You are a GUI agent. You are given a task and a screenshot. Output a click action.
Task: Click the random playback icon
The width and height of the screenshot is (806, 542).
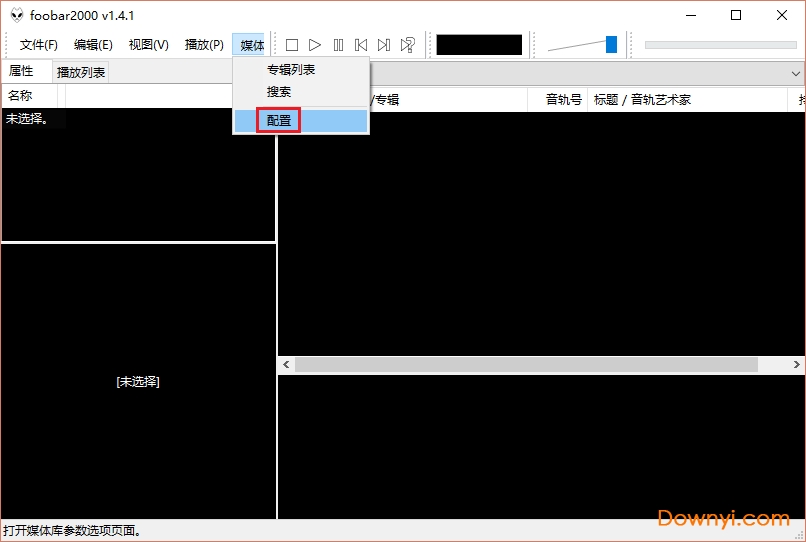click(x=408, y=45)
